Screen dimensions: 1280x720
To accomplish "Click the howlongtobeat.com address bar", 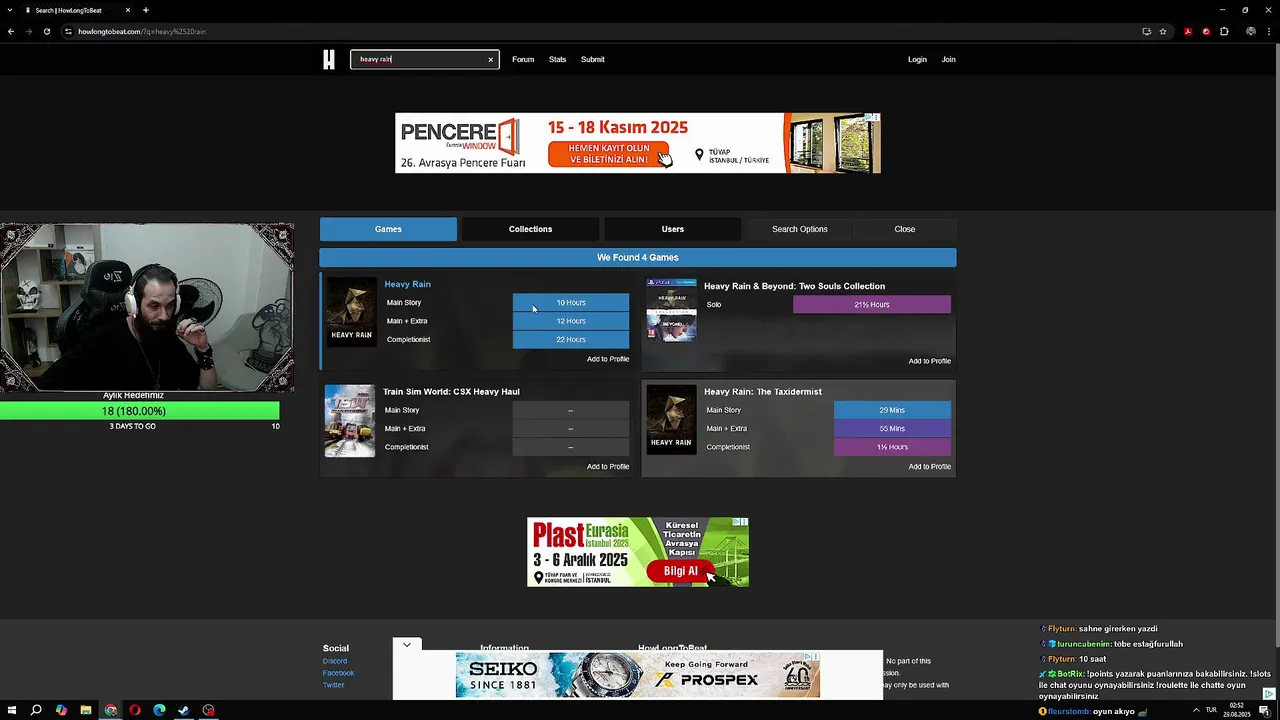I will (600, 31).
